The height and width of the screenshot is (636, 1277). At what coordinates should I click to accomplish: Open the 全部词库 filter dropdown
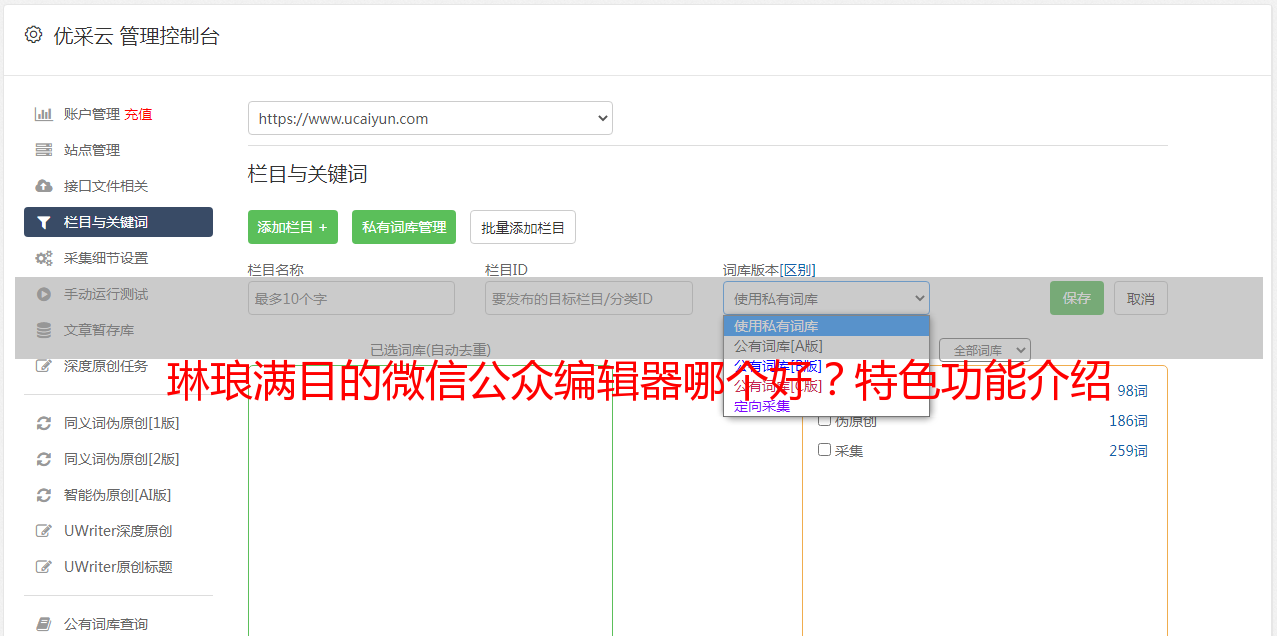pyautogui.click(x=984, y=350)
